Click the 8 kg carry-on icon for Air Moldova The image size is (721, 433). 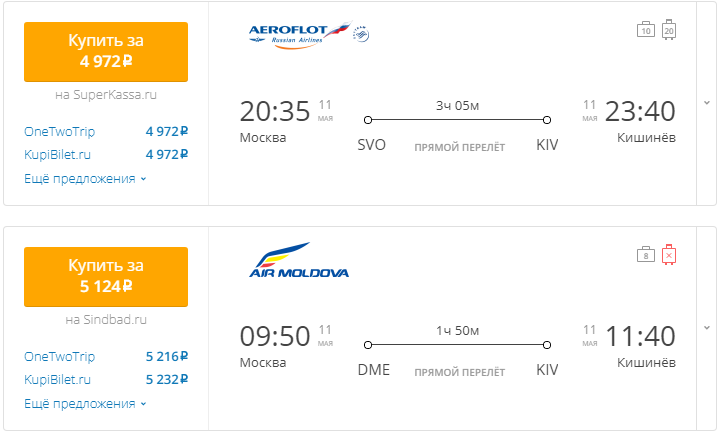(646, 254)
